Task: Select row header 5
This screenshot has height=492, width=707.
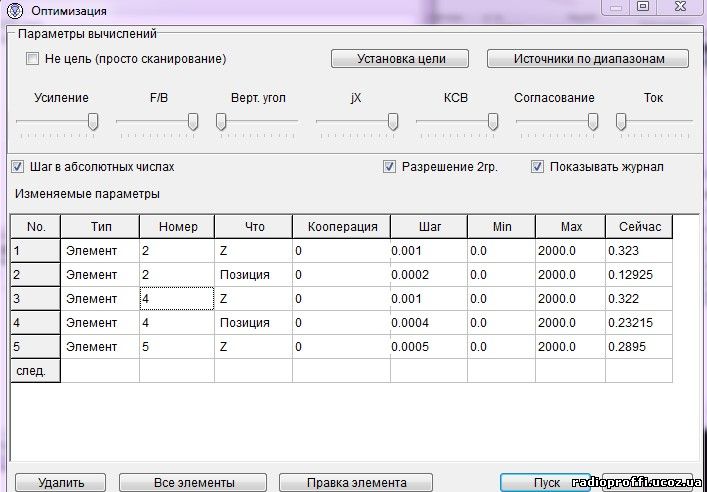Action: pyautogui.click(x=36, y=346)
